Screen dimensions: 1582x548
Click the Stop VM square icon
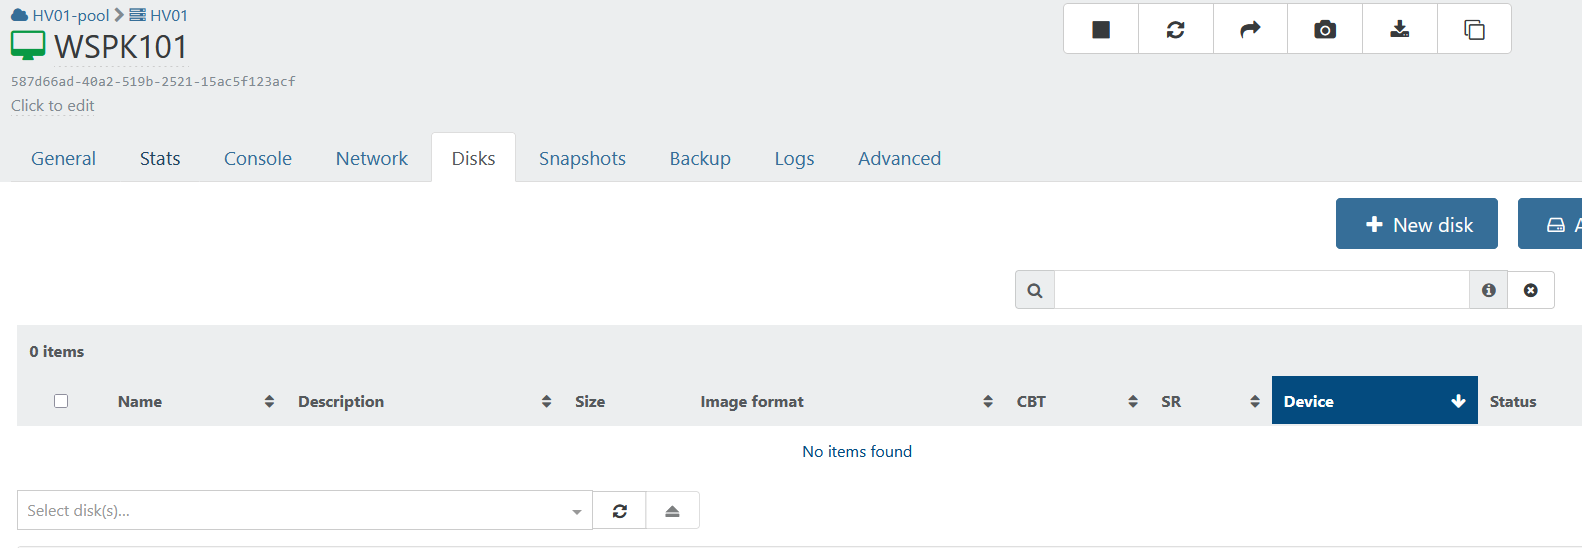[x=1101, y=29]
